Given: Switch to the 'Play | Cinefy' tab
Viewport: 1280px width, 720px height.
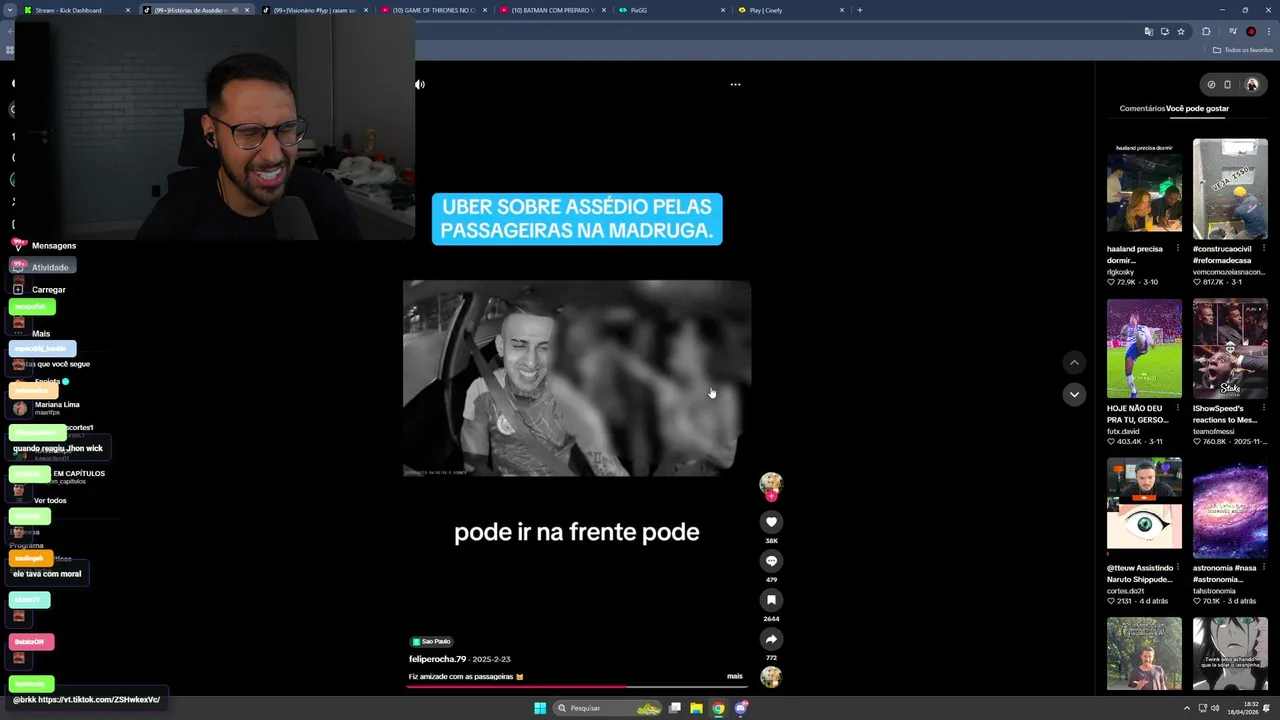Looking at the screenshot, I should pos(790,10).
